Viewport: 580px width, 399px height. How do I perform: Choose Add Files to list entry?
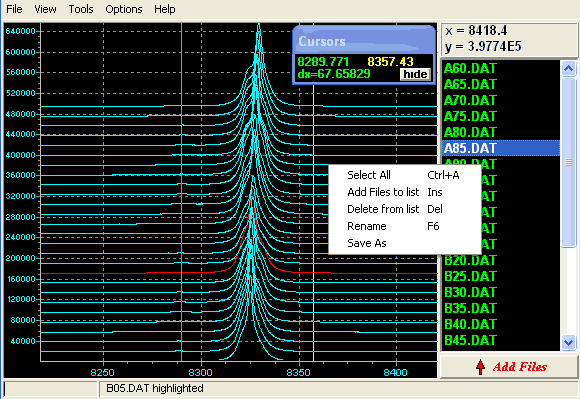405,192
